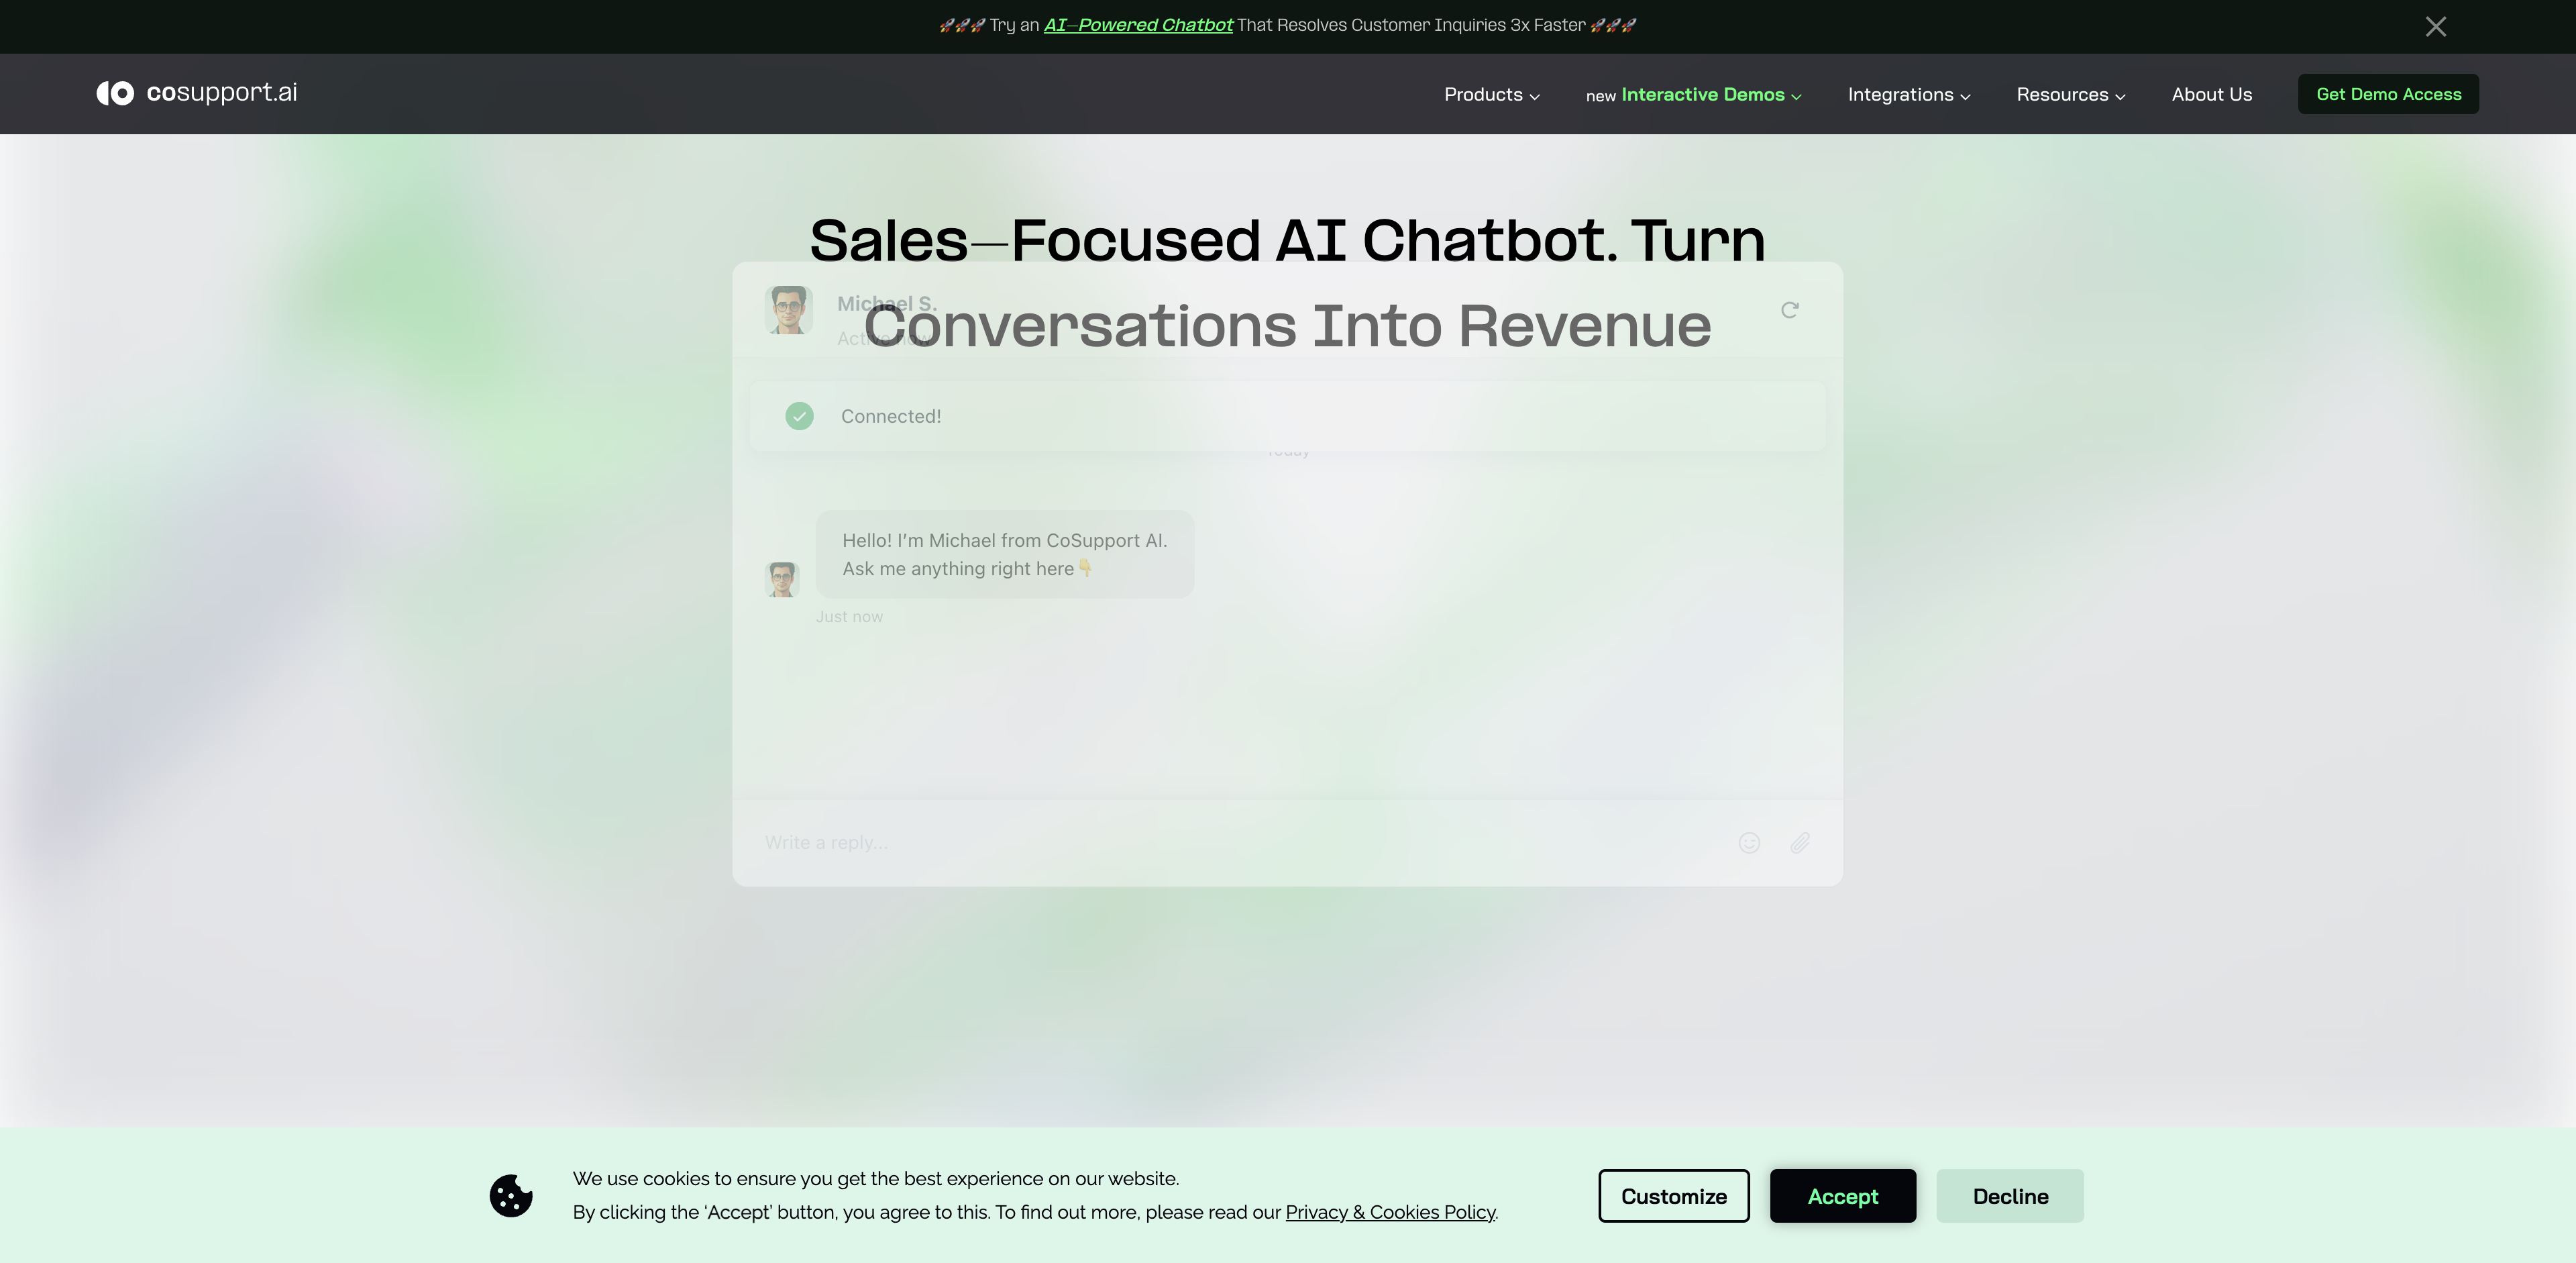Image resolution: width=2576 pixels, height=1263 pixels.
Task: Click the emoji icon in reply box
Action: (x=1750, y=844)
